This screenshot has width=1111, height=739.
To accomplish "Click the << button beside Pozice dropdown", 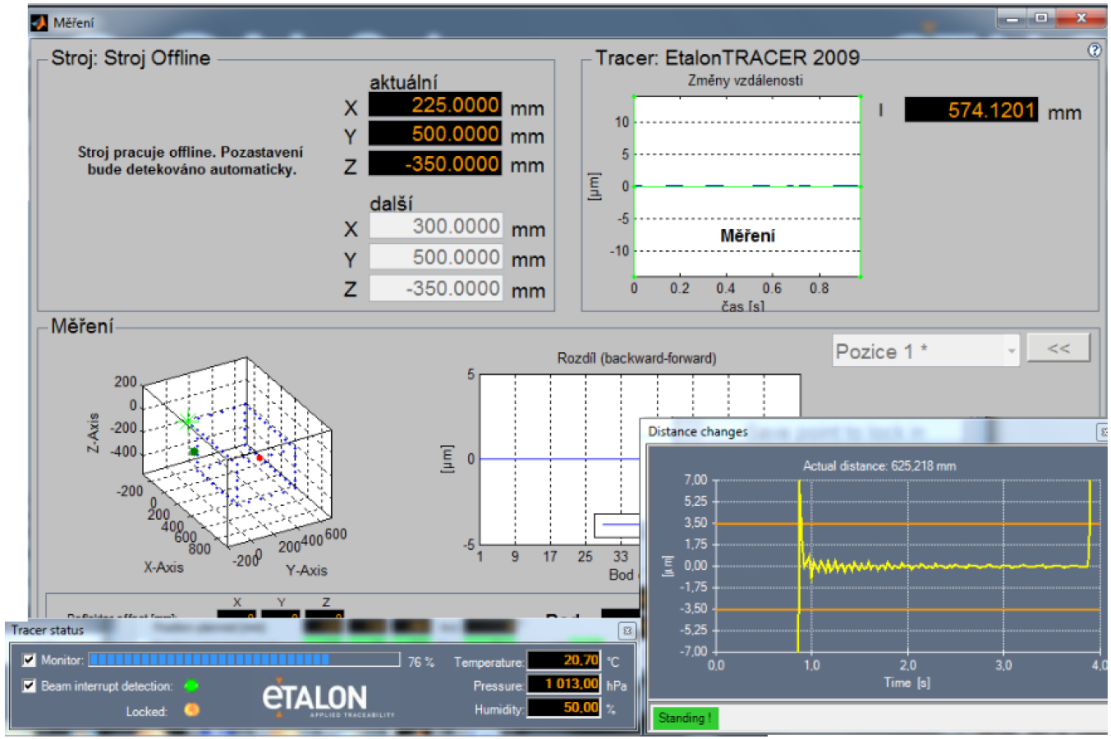I will 1058,349.
